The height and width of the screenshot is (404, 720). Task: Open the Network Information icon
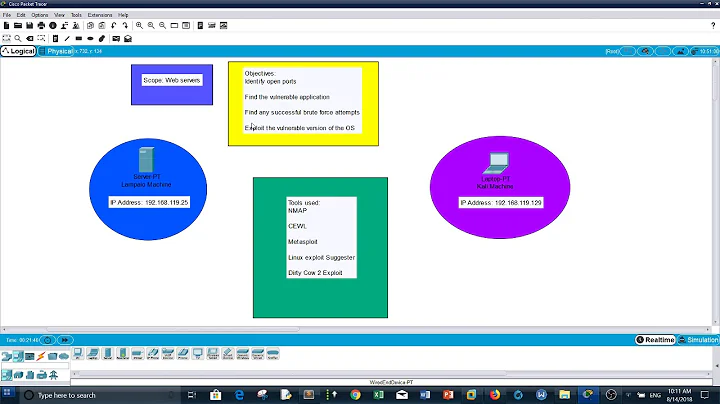coord(53,26)
